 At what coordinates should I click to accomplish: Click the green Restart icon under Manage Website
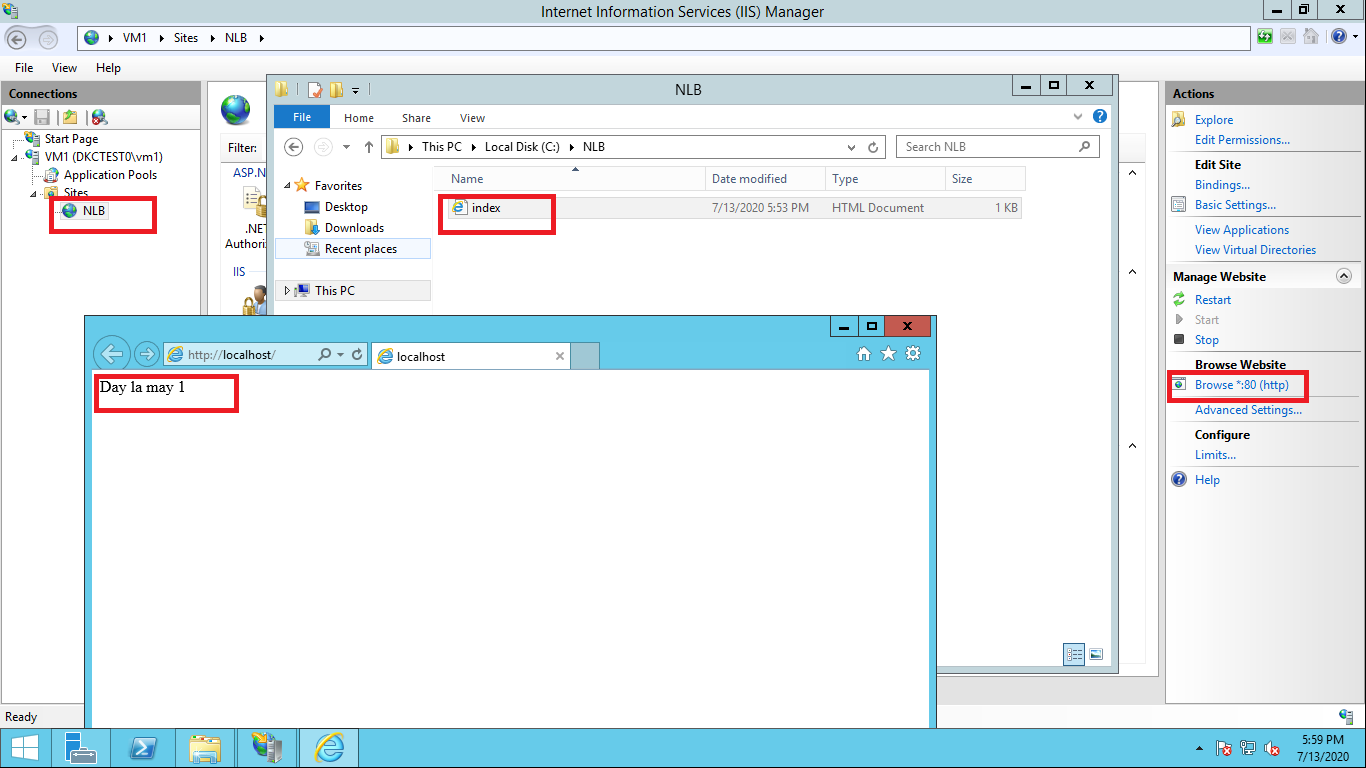pyautogui.click(x=1179, y=300)
